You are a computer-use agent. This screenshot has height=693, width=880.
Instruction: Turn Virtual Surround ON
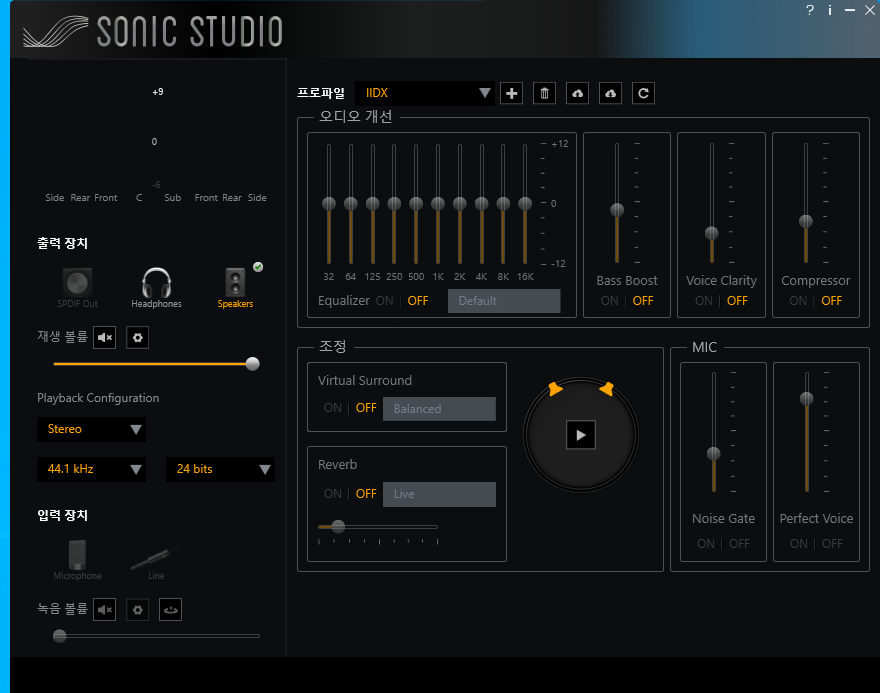point(333,408)
